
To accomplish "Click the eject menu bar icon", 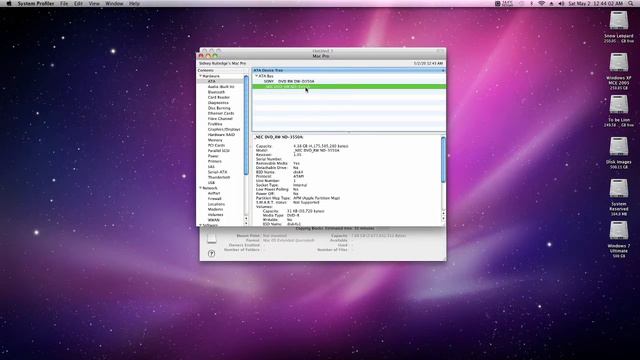I will (x=551, y=3).
